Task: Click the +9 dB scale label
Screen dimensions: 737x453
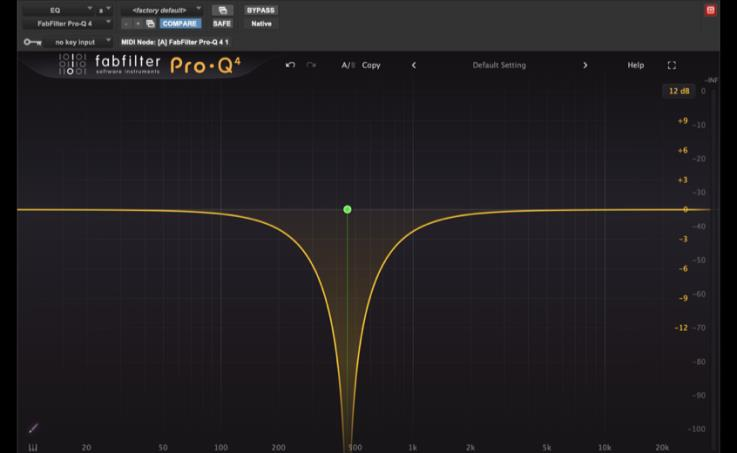Action: pos(682,121)
